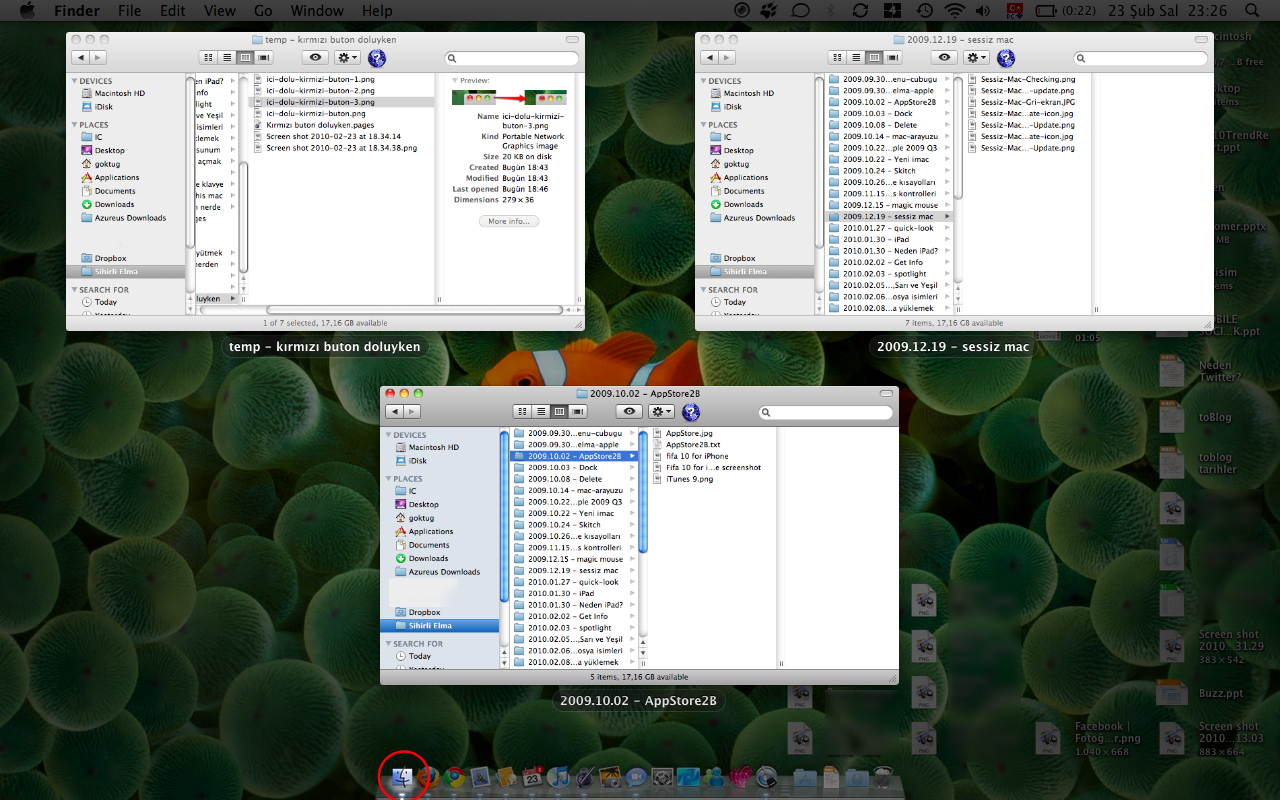Collapse the PLACES section in AppStore2B sidebar

coord(388,479)
